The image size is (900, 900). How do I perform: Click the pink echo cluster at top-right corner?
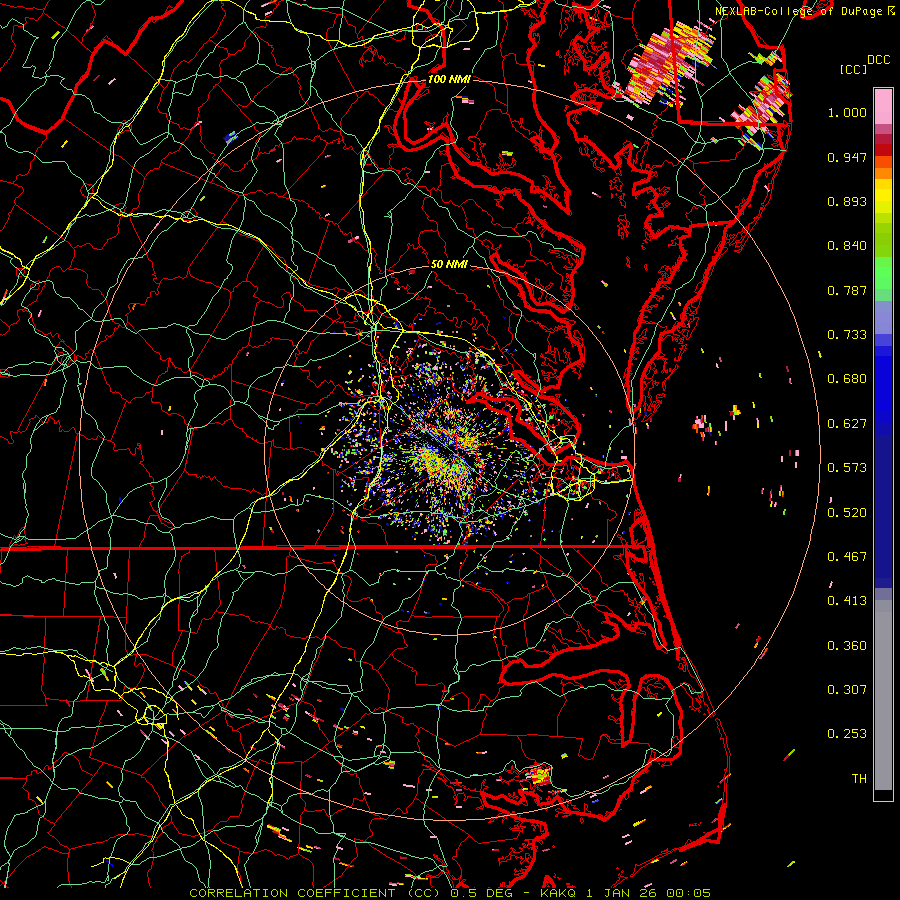tap(669, 63)
